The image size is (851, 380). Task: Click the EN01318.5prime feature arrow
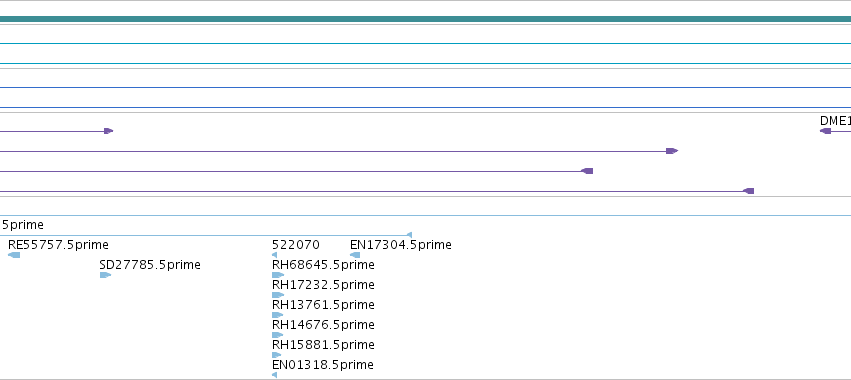pyautogui.click(x=274, y=375)
